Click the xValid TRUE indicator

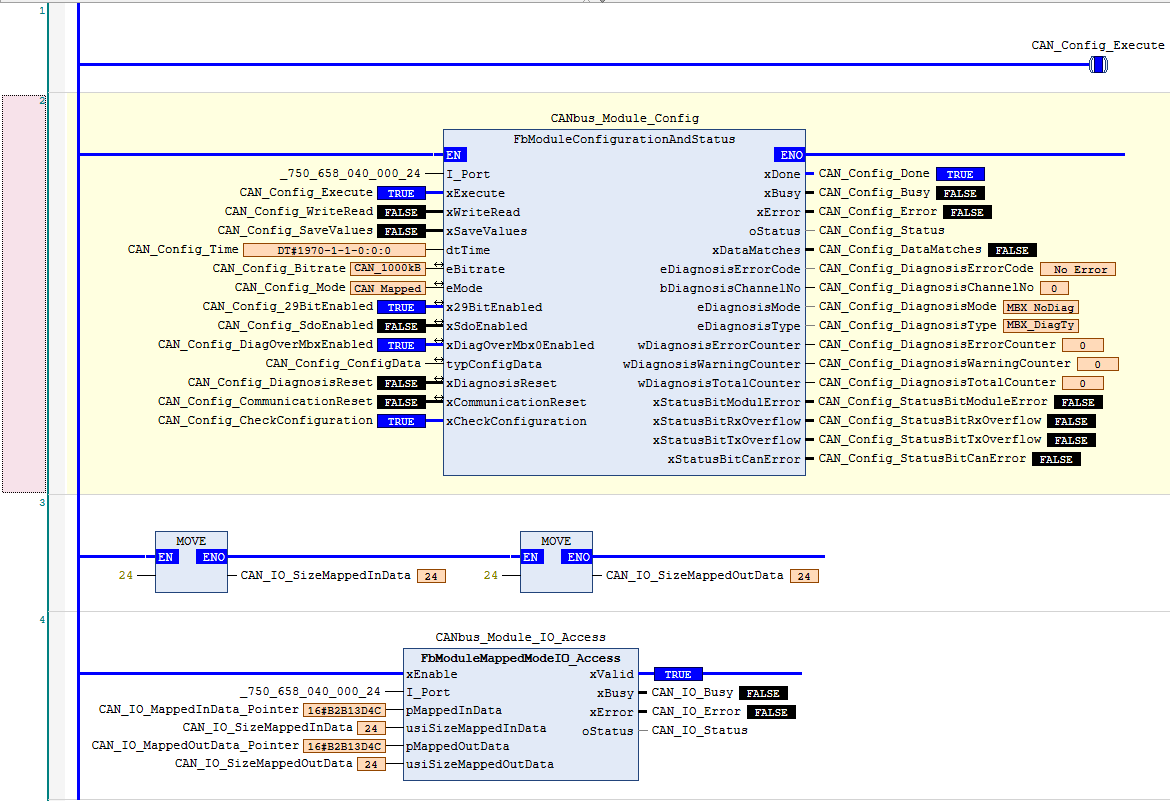pyautogui.click(x=678, y=674)
